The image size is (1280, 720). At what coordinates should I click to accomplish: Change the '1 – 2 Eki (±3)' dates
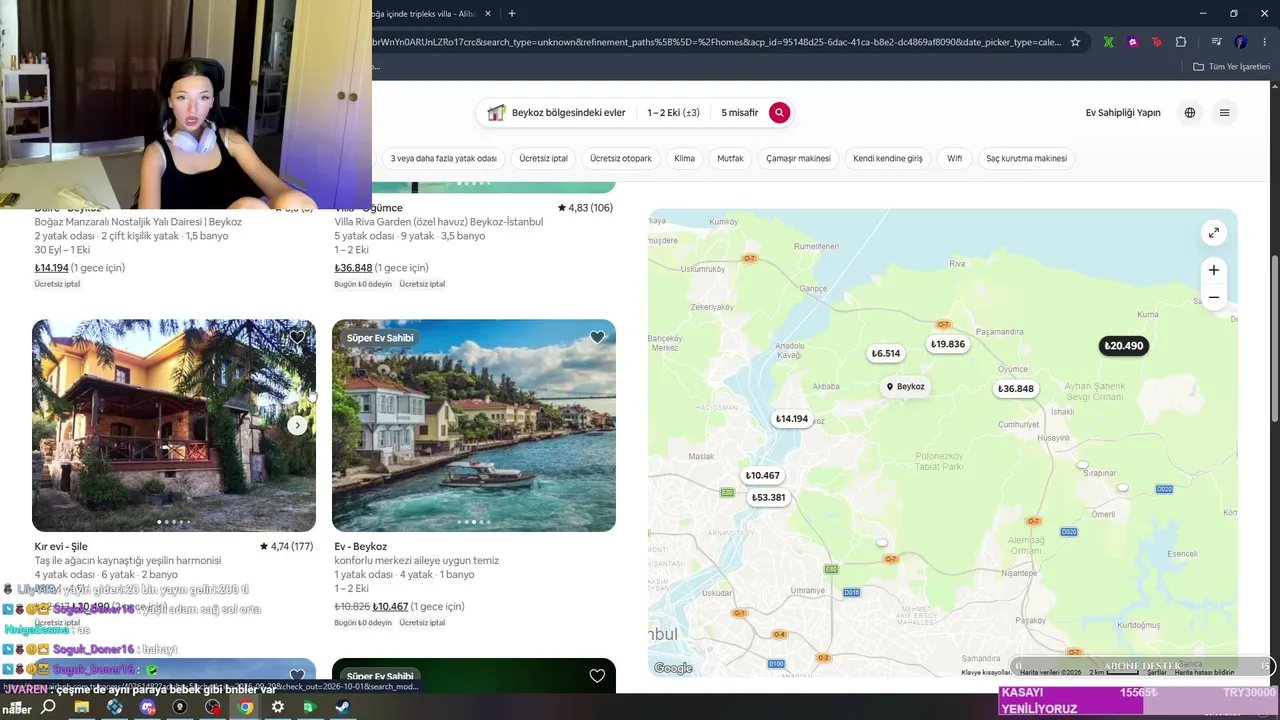pyautogui.click(x=673, y=113)
